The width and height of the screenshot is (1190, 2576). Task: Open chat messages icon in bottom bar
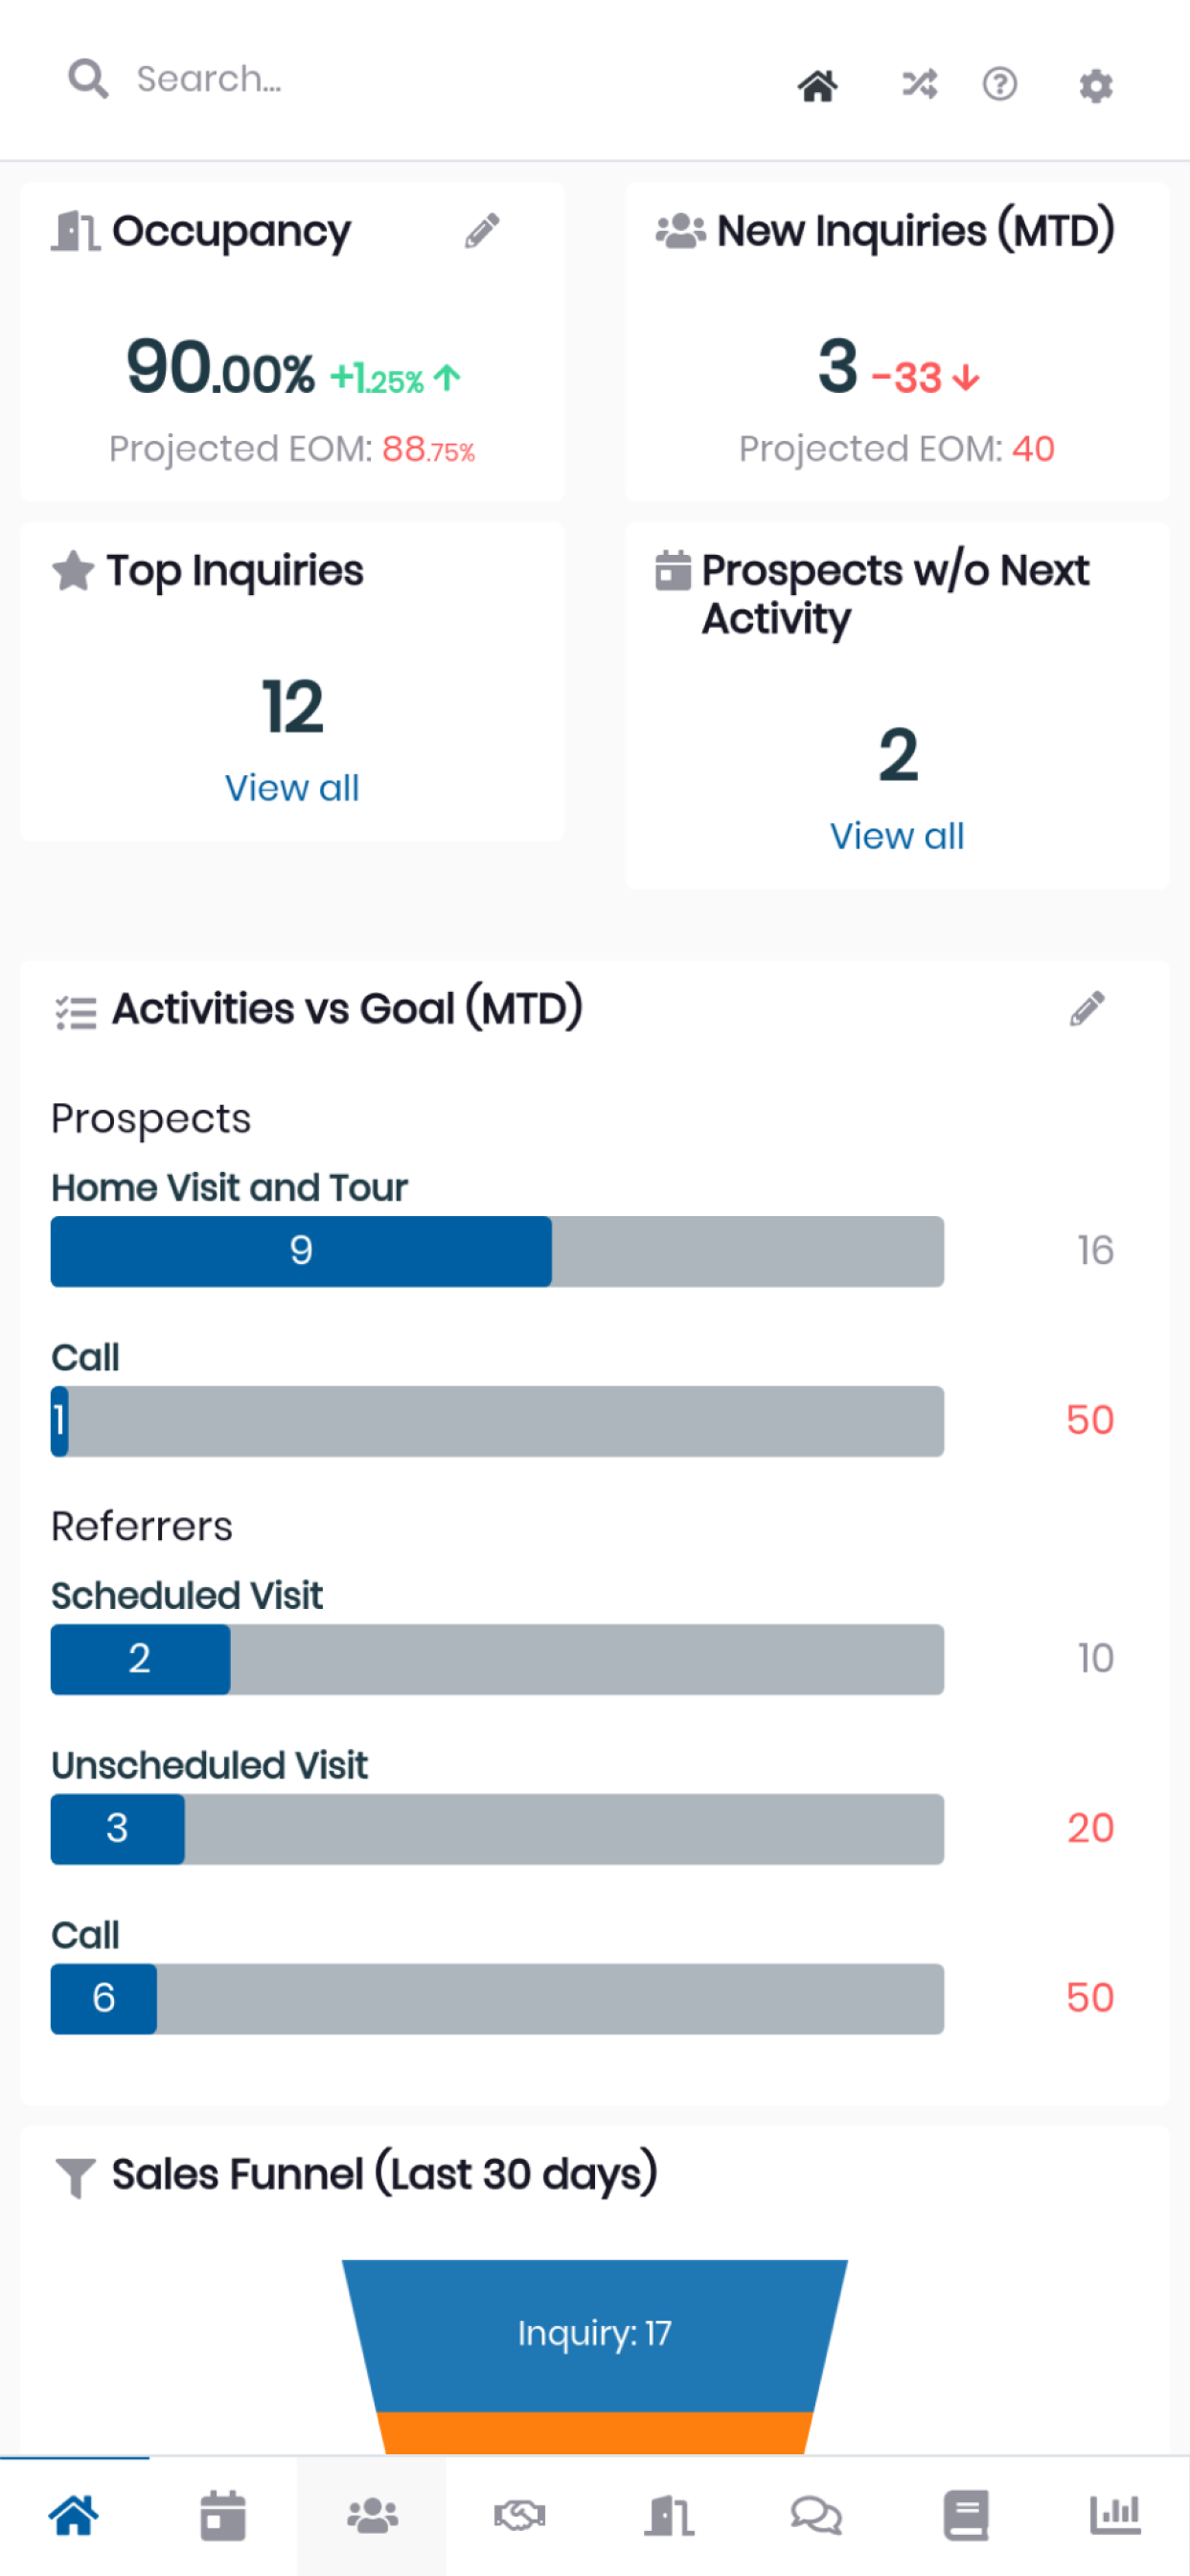pyautogui.click(x=816, y=2514)
